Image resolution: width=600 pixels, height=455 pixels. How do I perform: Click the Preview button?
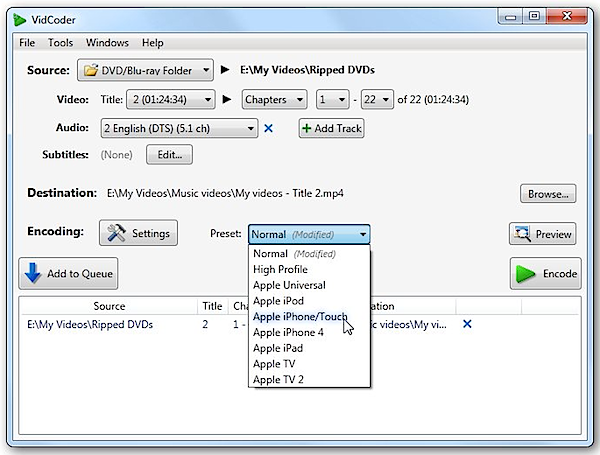543,233
